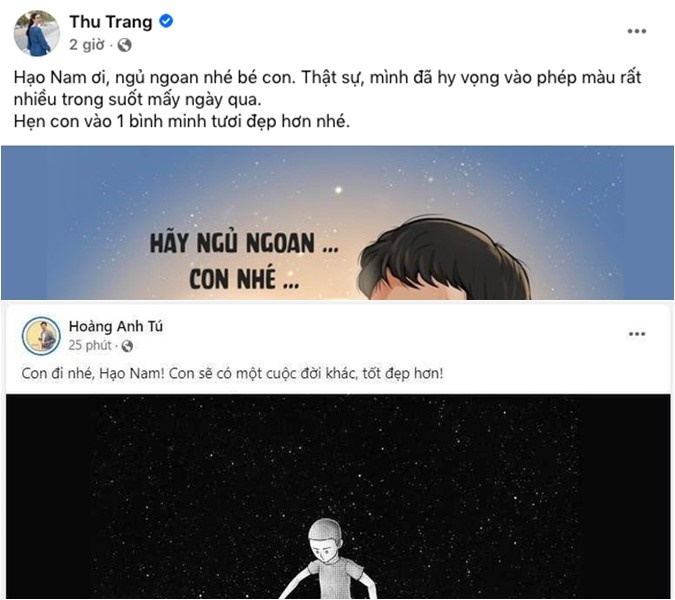Viewport: 675px width, 600px height.
Task: Click the 'Hẹn con vào 1 bình minh' line
Action: 182,121
